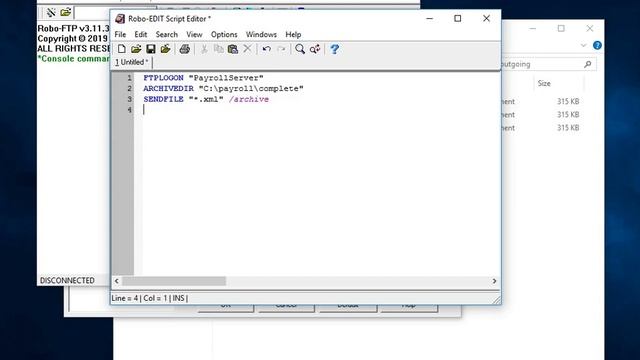The width and height of the screenshot is (640, 360).
Task: Paste clipboard with Paste icon
Action: [x=233, y=49]
